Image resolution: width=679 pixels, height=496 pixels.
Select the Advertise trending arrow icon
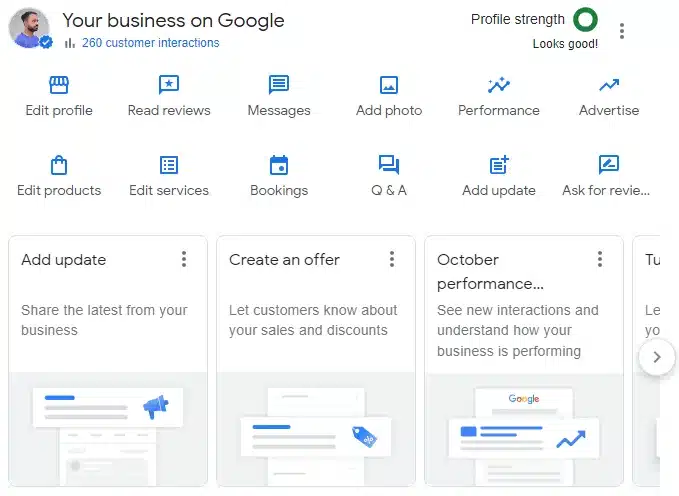pos(609,85)
